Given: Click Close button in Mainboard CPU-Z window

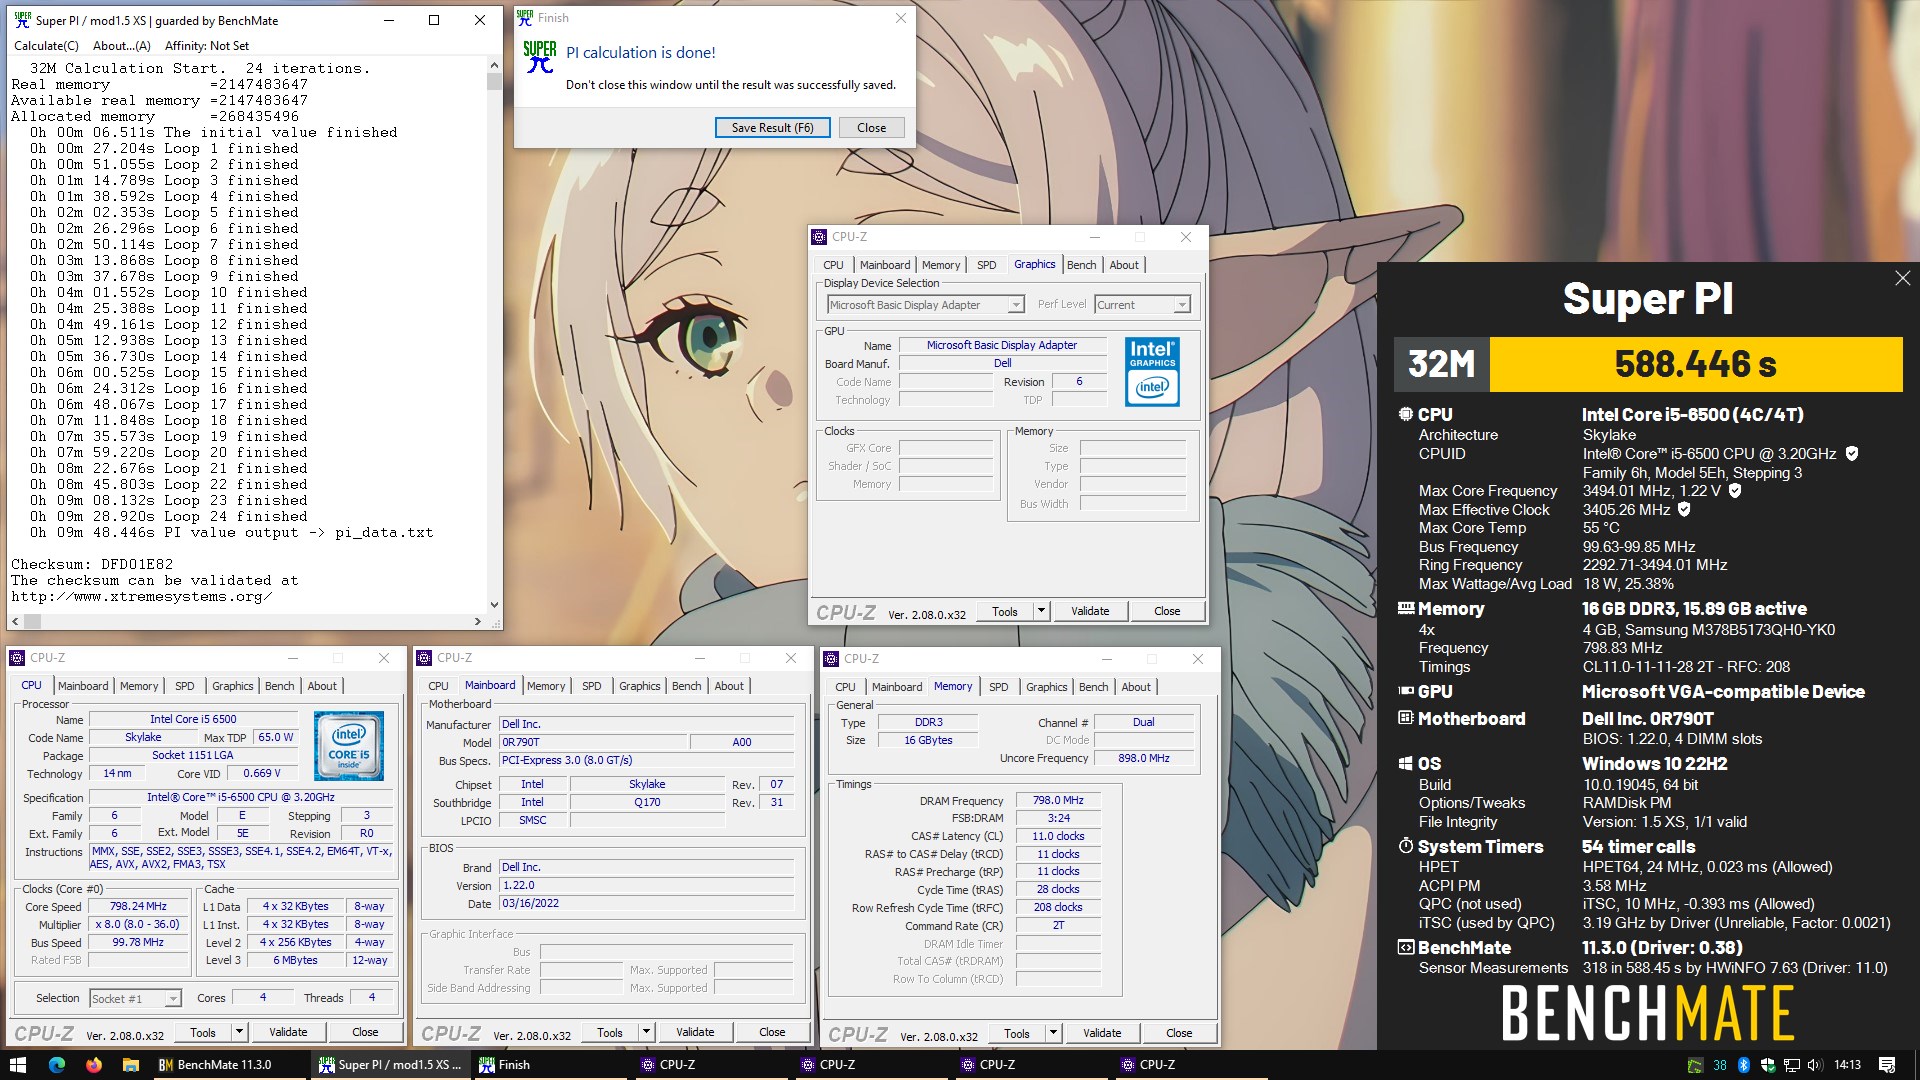Looking at the screenshot, I should [x=772, y=1032].
